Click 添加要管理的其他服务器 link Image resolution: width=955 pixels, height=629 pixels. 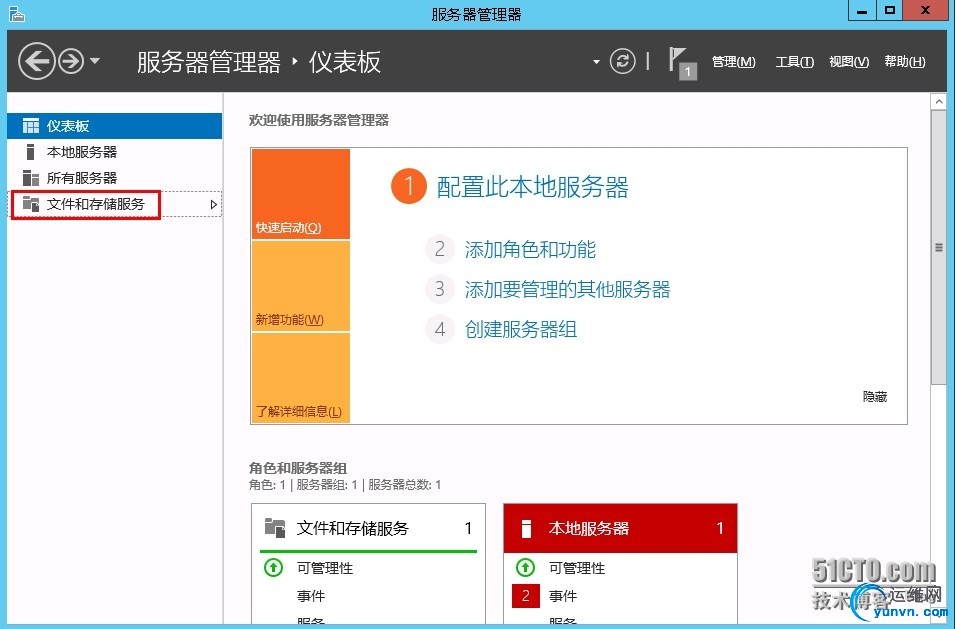(567, 289)
